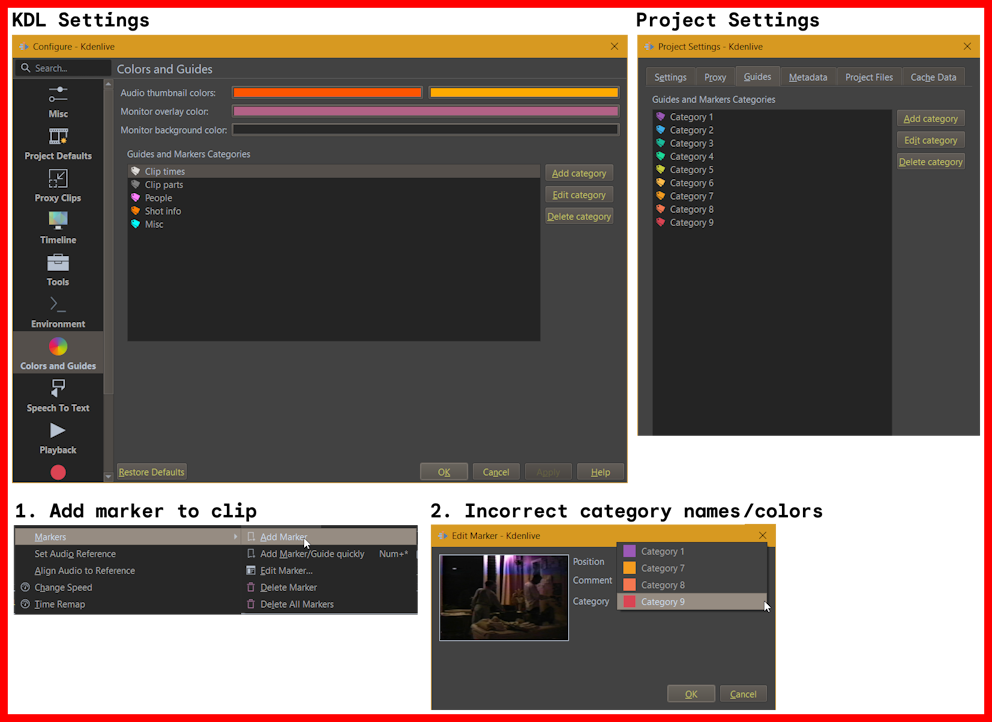The height and width of the screenshot is (722, 992).
Task: Switch to the Proxy tab
Action: click(715, 77)
